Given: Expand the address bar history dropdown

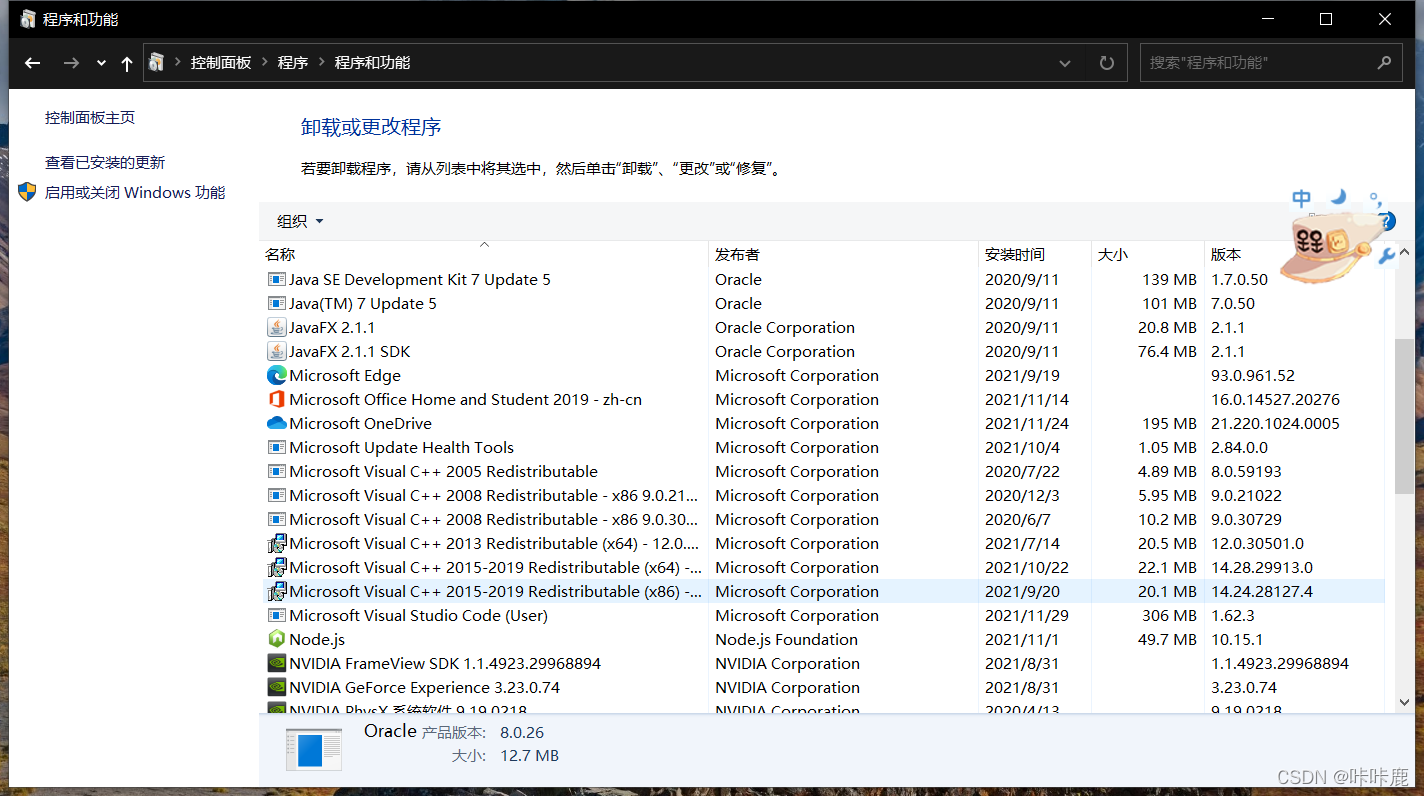Looking at the screenshot, I should click(x=1065, y=63).
